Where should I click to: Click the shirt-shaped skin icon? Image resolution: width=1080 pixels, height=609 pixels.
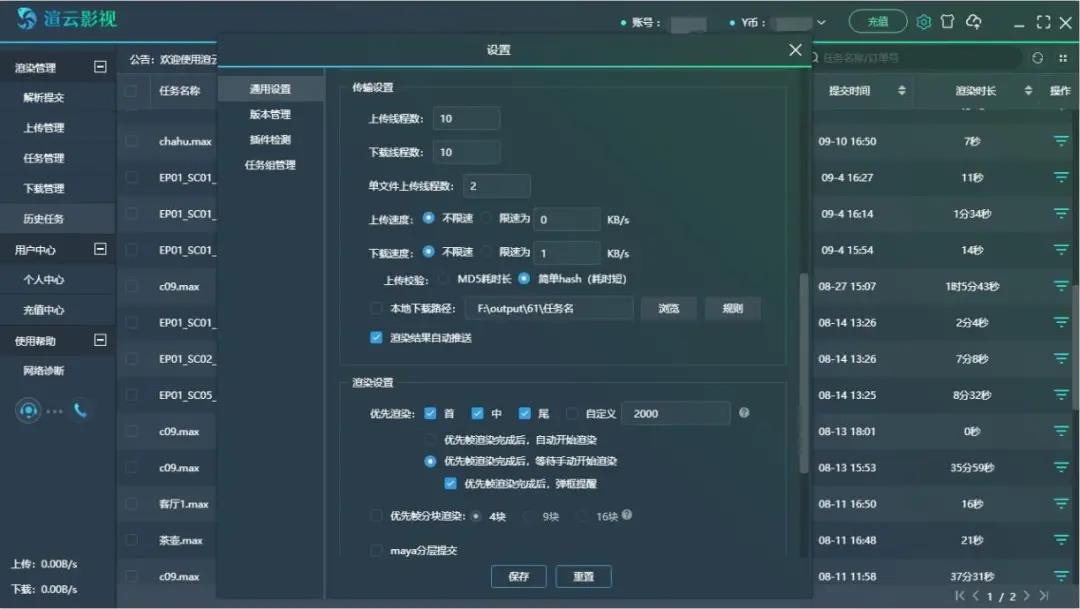[x=948, y=22]
